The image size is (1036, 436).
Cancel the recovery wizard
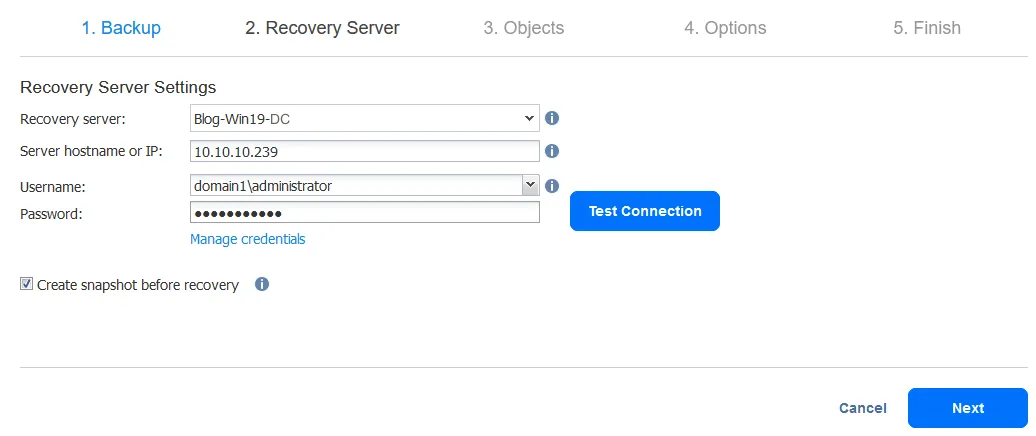(862, 408)
